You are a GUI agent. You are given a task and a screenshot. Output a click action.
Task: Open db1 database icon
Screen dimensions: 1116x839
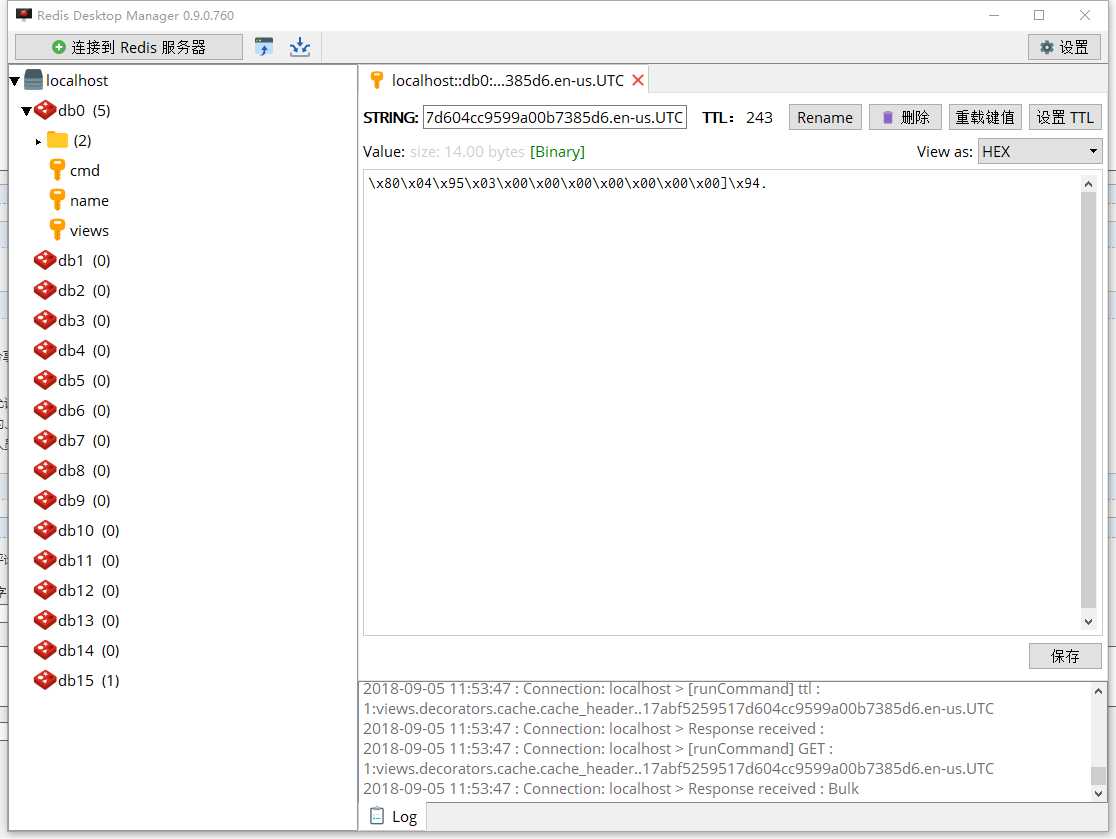(x=45, y=260)
